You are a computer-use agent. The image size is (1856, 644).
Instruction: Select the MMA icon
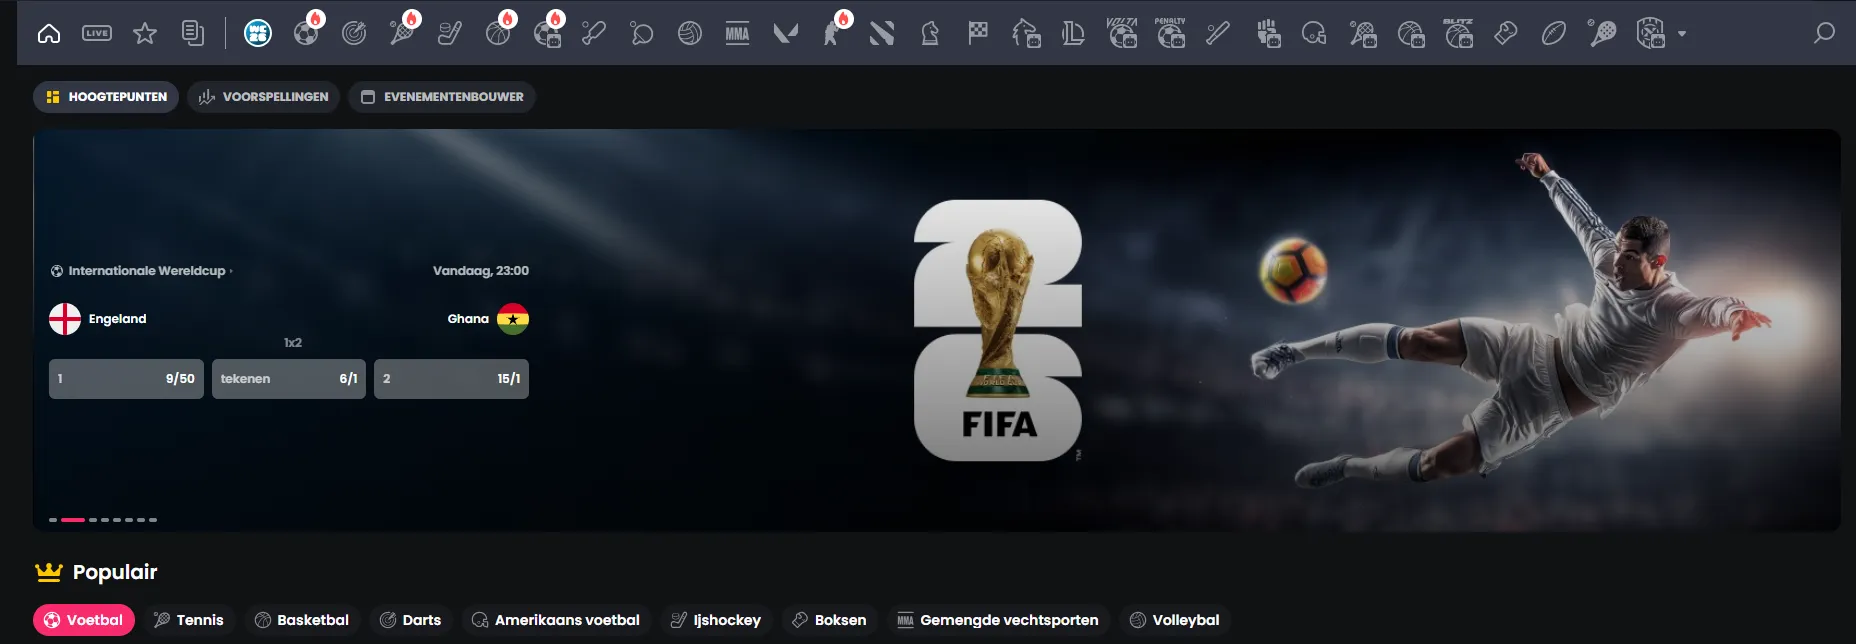coord(738,33)
